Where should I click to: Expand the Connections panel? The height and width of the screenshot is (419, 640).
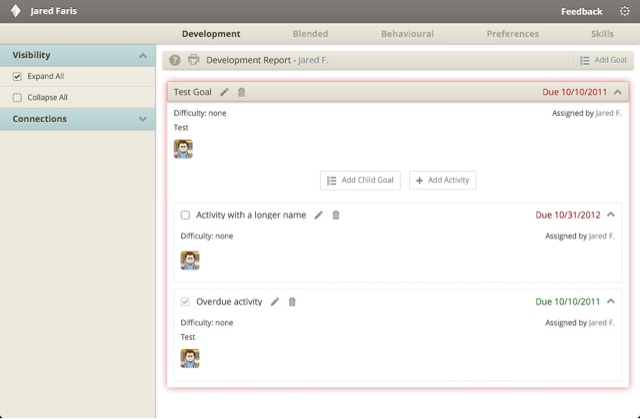142,119
